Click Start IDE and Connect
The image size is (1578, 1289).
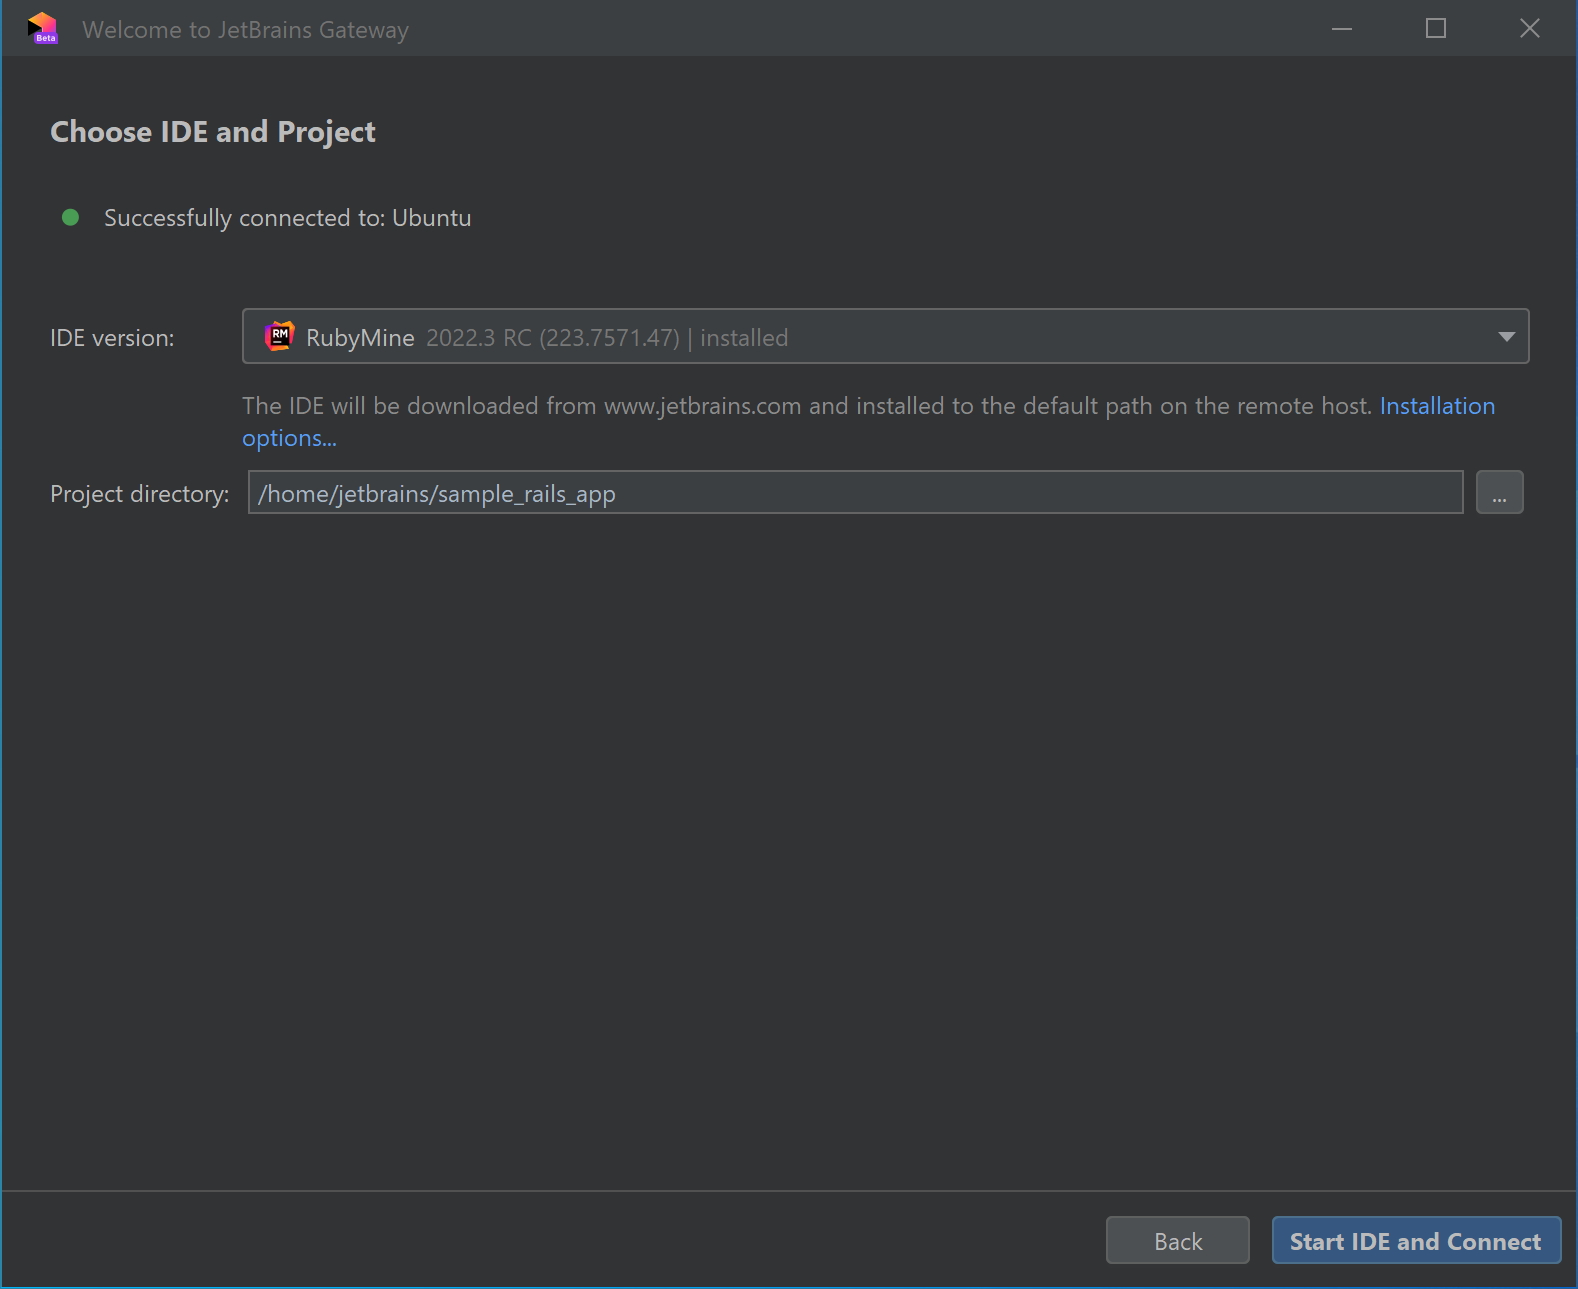pos(1415,1240)
